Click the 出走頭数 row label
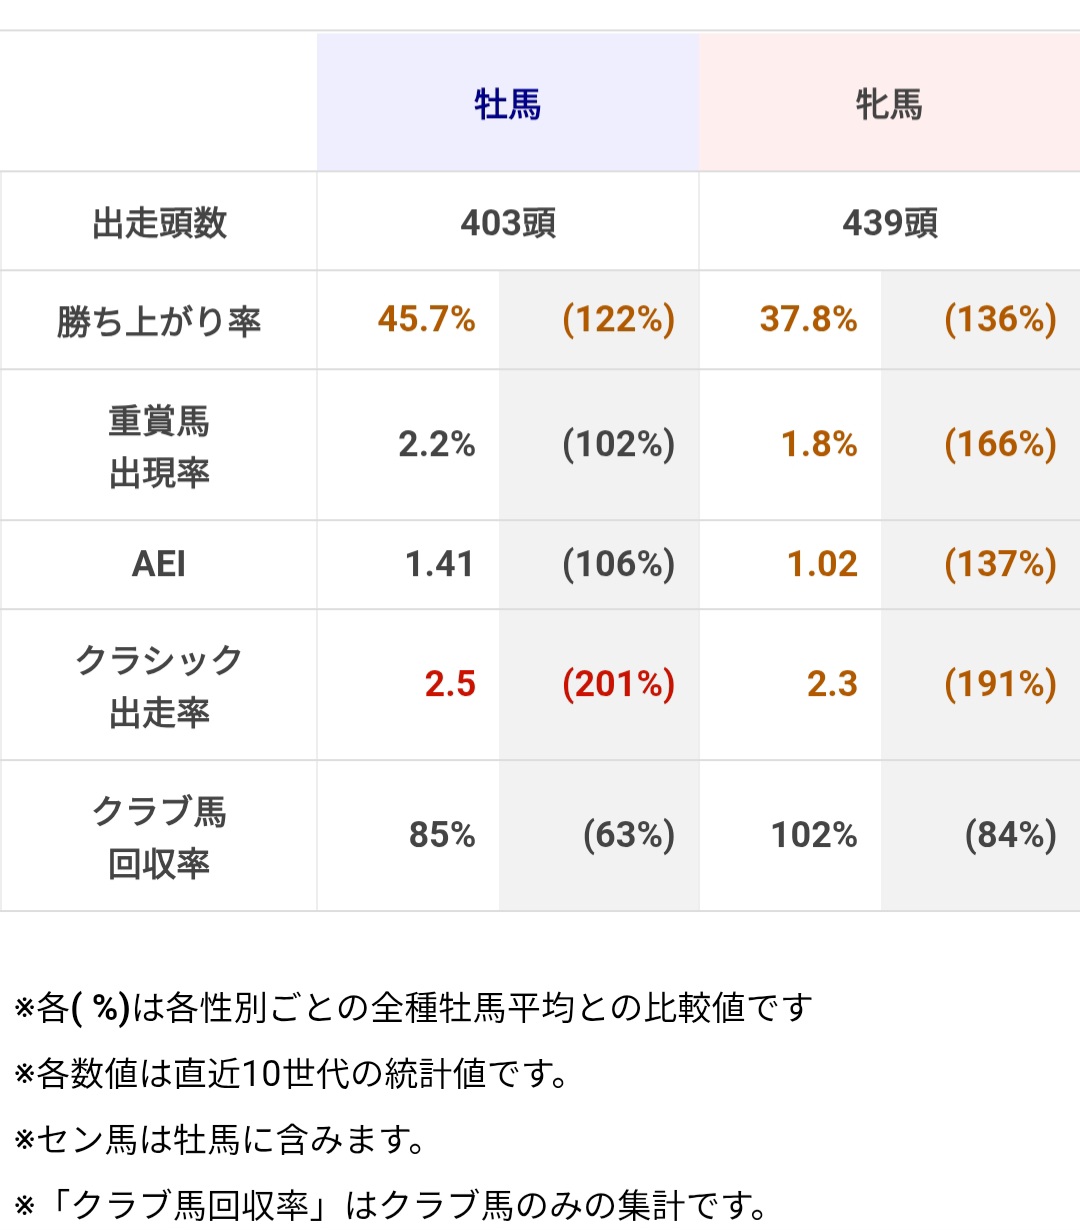This screenshot has height=1230, width=1080. (159, 222)
